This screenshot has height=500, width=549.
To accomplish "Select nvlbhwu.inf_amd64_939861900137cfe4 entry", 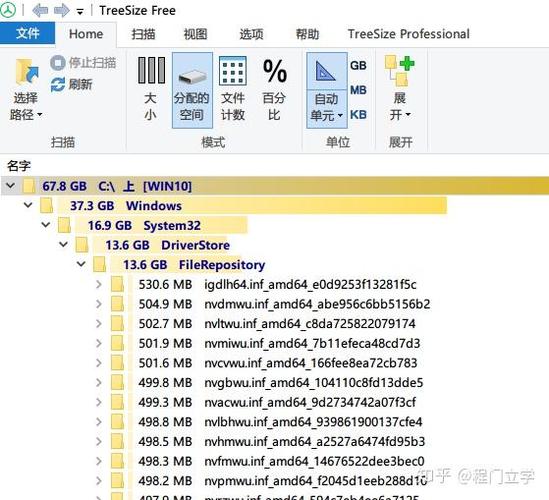I will (313, 422).
